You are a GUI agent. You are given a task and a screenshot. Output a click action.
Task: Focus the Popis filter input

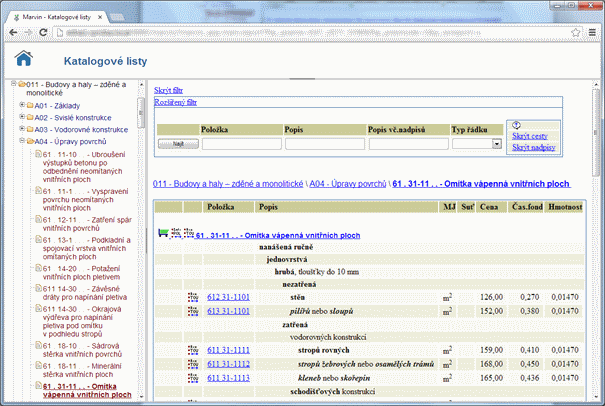coord(325,144)
